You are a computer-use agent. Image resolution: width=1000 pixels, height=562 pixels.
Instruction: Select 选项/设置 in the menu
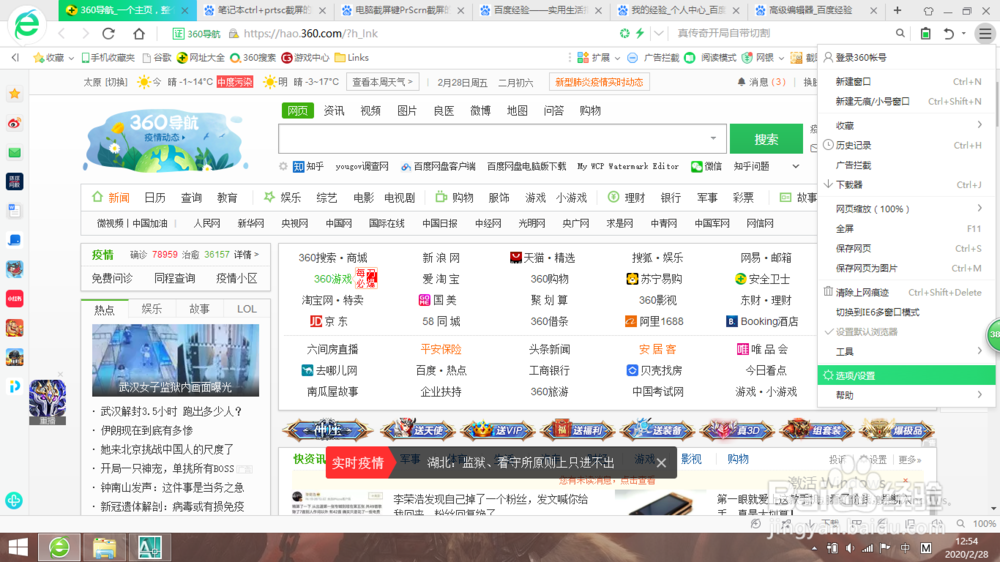(906, 375)
